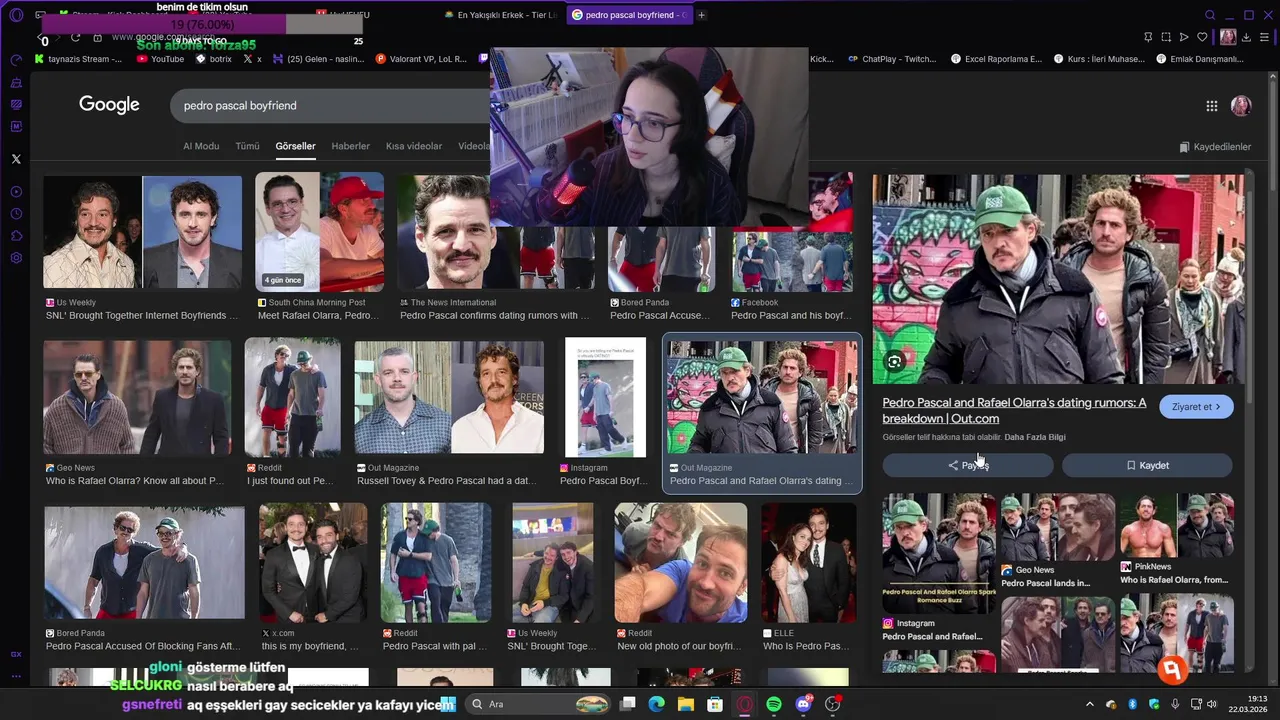Open Discord from the Windows taskbar
The width and height of the screenshot is (1280, 720).
[x=803, y=705]
